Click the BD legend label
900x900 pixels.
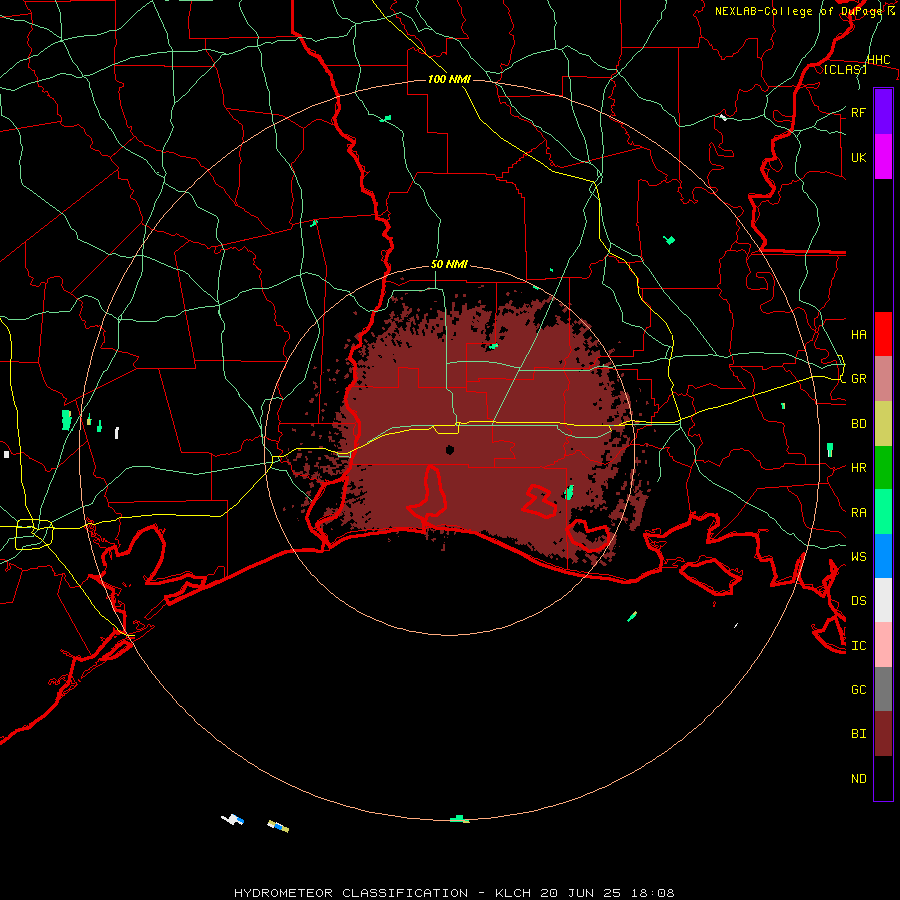858,424
